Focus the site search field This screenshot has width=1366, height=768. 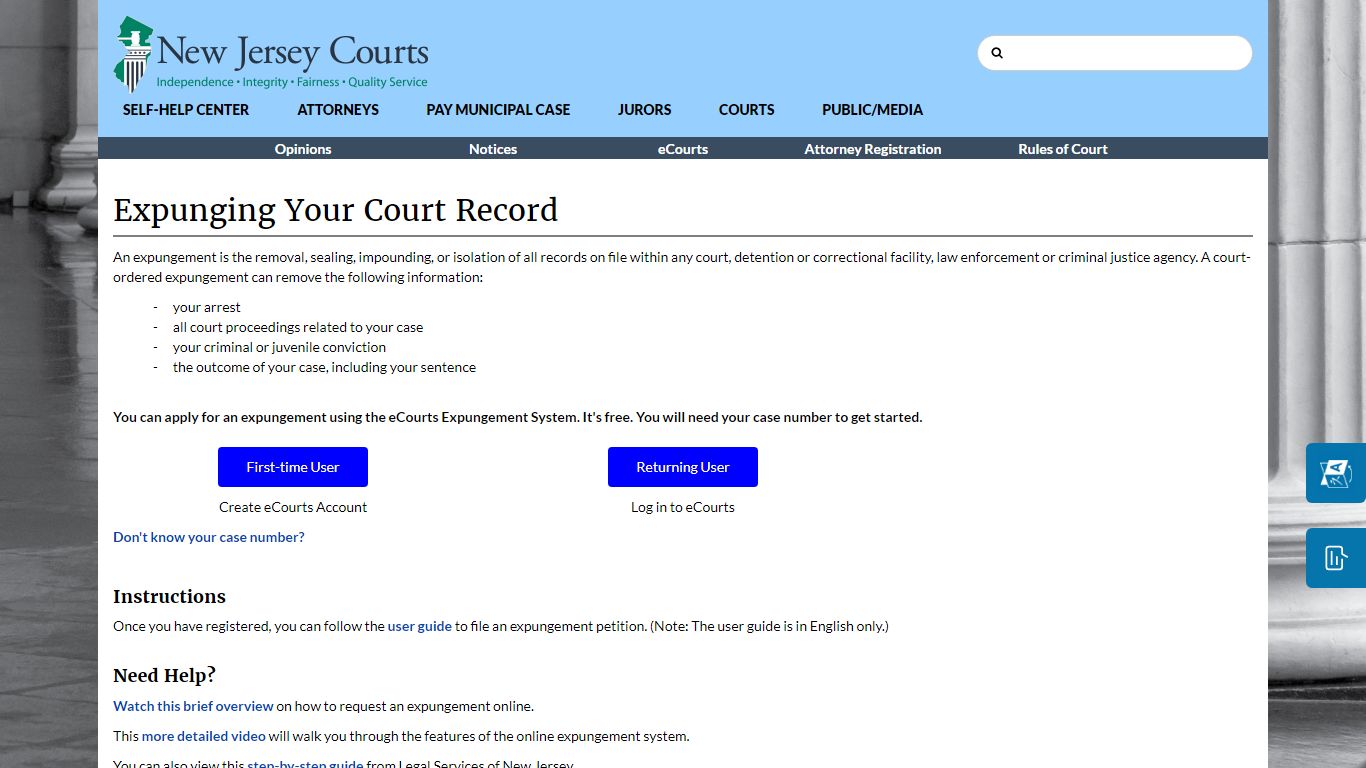[x=1115, y=53]
